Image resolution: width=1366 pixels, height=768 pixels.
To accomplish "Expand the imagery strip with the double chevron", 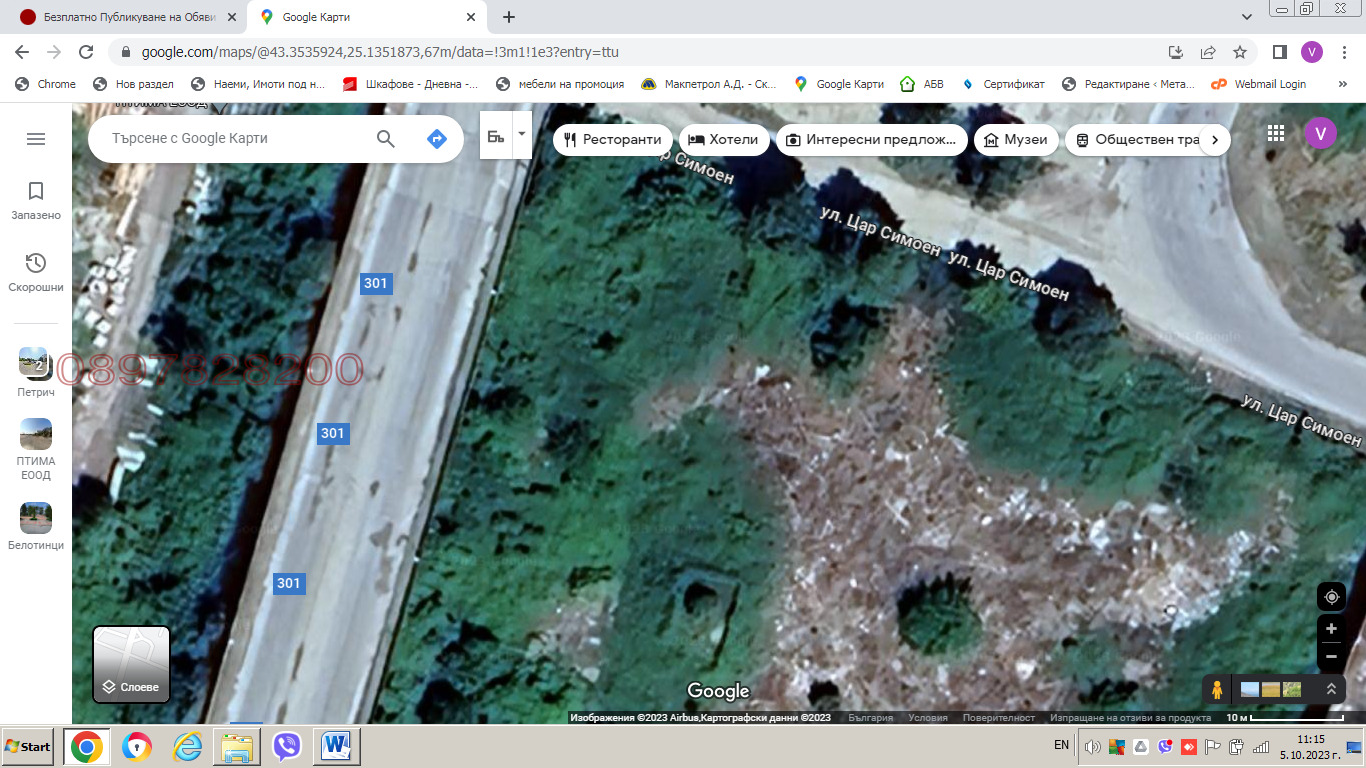I will [1331, 689].
